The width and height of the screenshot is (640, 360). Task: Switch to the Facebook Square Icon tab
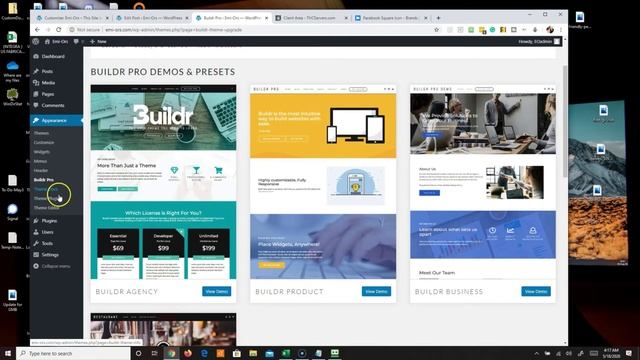(391, 18)
